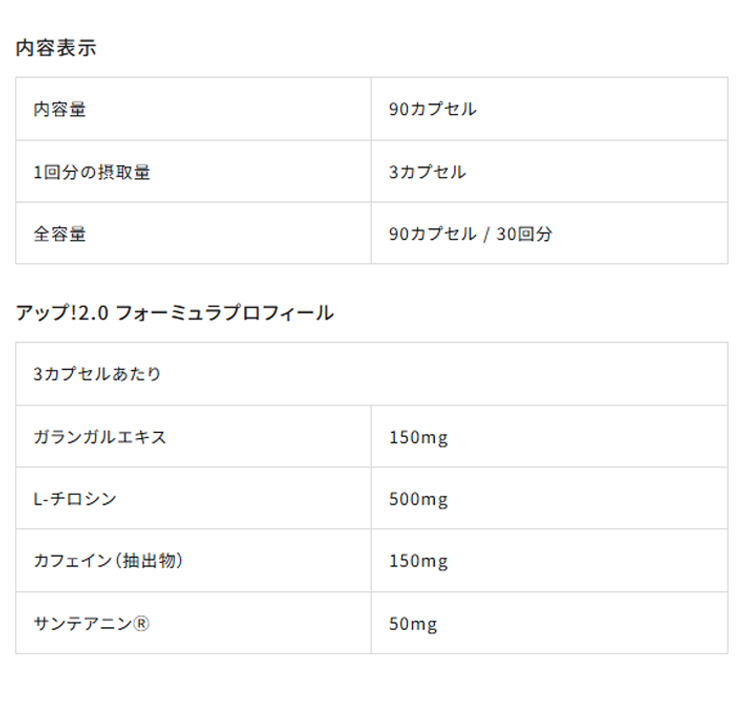The height and width of the screenshot is (708, 750).
Task: Click the 内容表示 section heading
Action: [x=56, y=47]
